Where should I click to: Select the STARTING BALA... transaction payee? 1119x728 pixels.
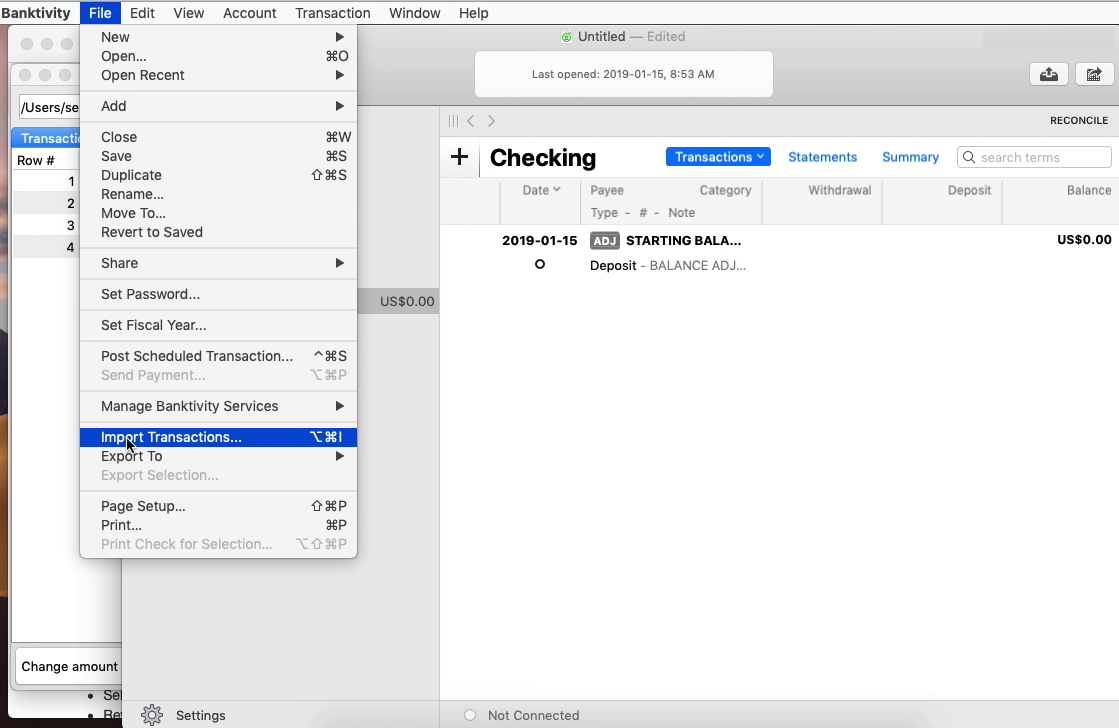point(683,241)
